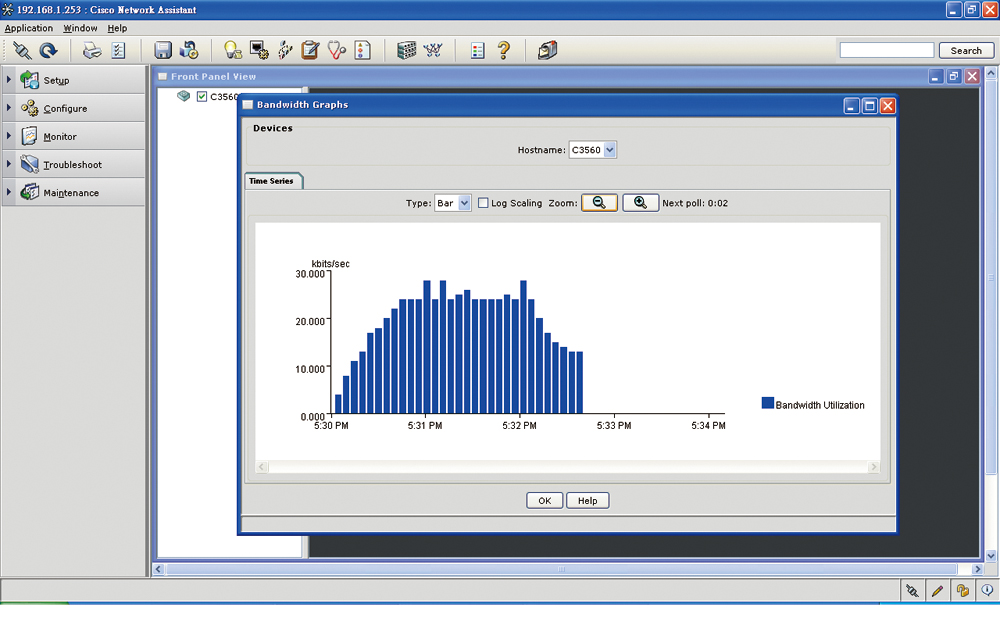
Task: Click the search text input field
Action: (x=886, y=50)
